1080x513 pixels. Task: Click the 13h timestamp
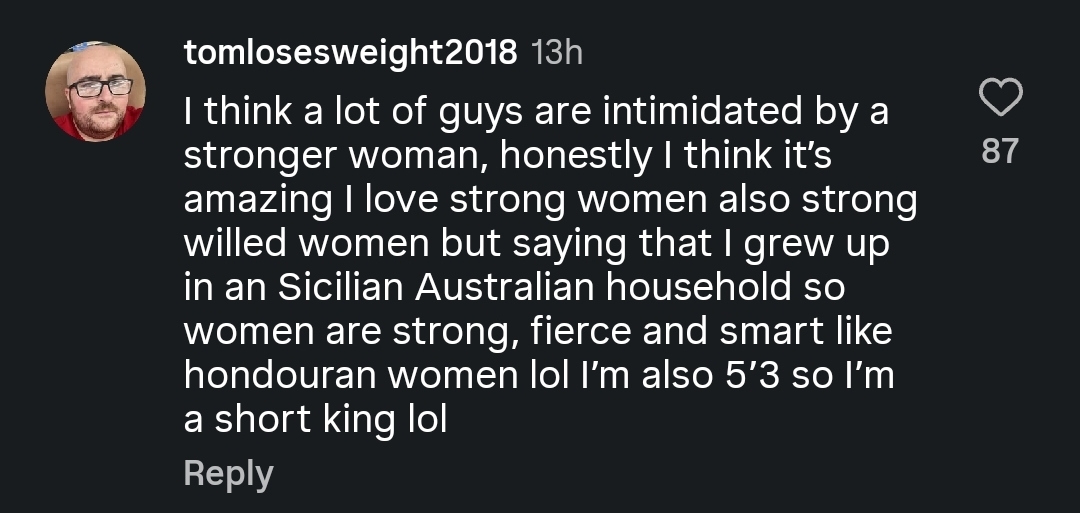coord(557,52)
